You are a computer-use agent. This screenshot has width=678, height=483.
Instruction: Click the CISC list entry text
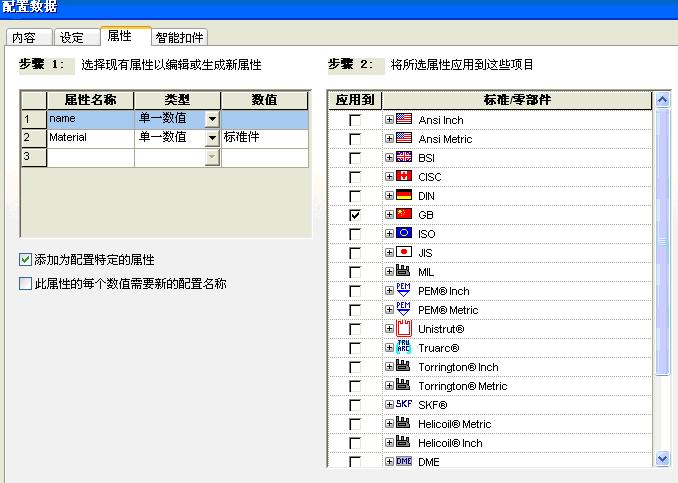[x=429, y=177]
